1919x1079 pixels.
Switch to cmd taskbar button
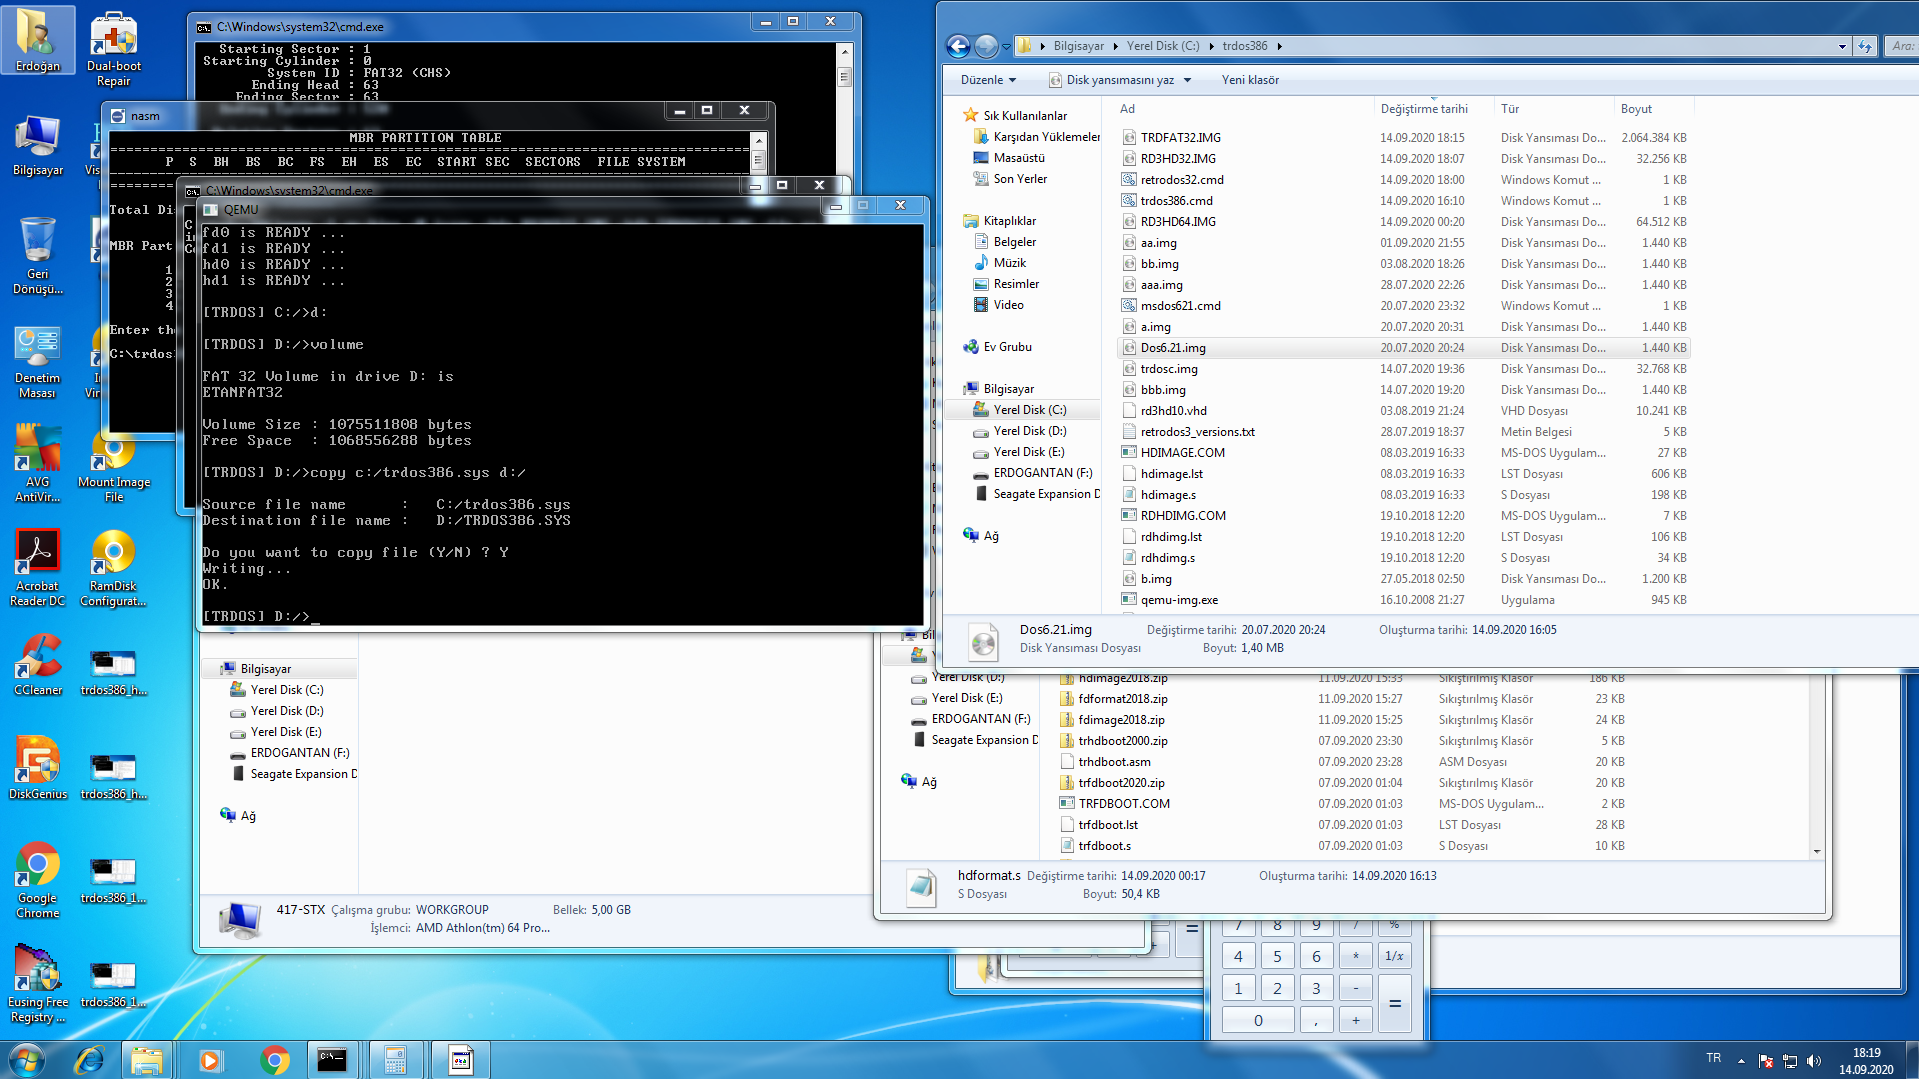332,1060
